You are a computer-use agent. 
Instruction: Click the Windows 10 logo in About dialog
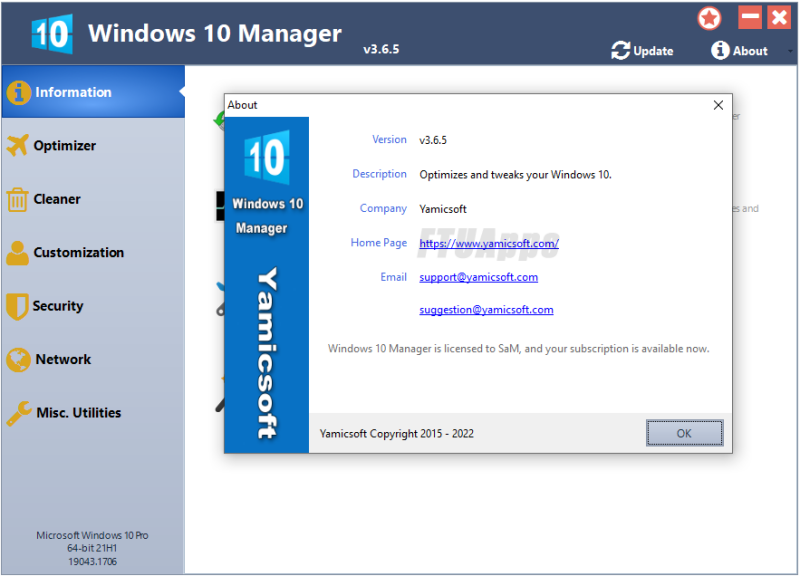pos(267,157)
